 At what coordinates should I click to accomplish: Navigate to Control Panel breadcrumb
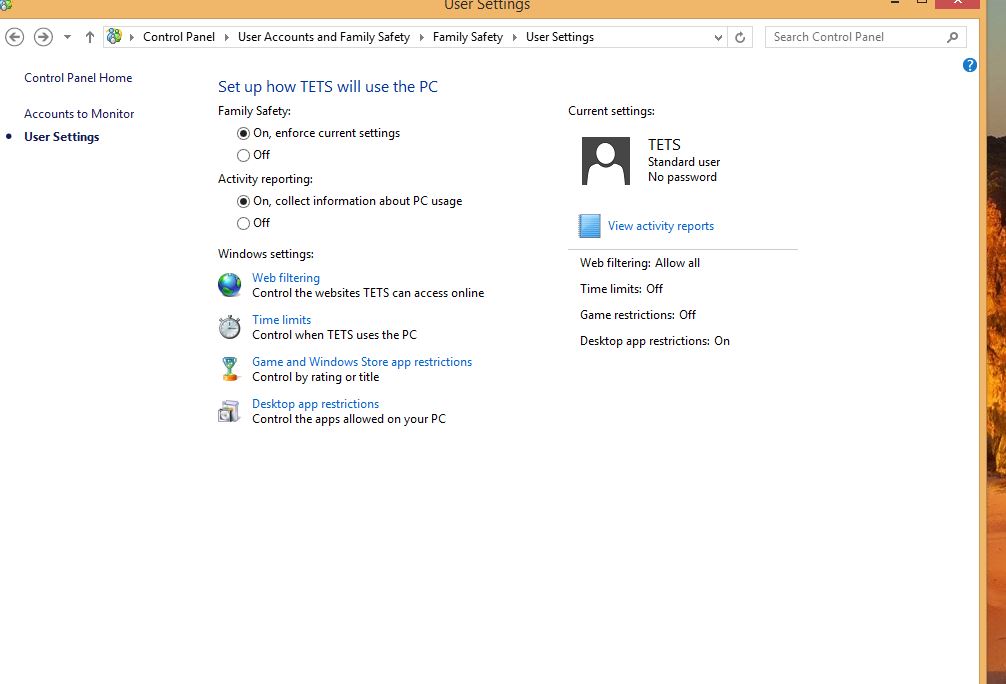(x=179, y=37)
